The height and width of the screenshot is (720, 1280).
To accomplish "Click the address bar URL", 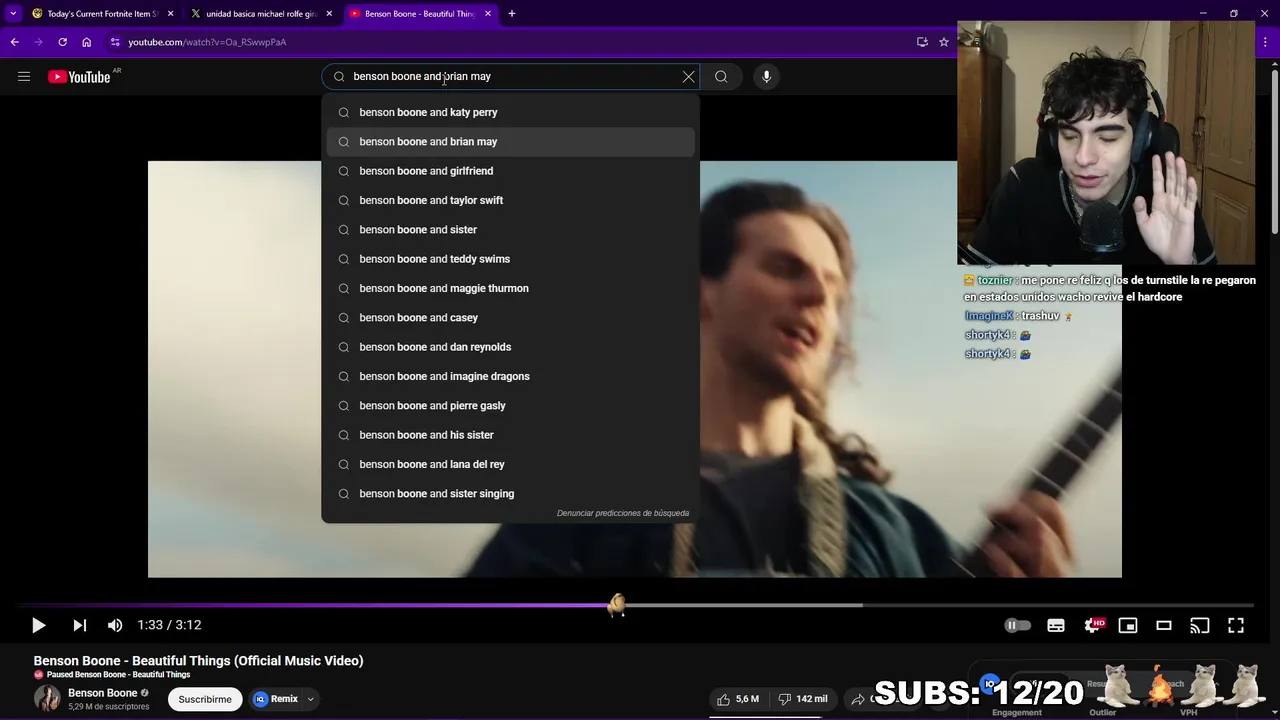I will tap(207, 42).
